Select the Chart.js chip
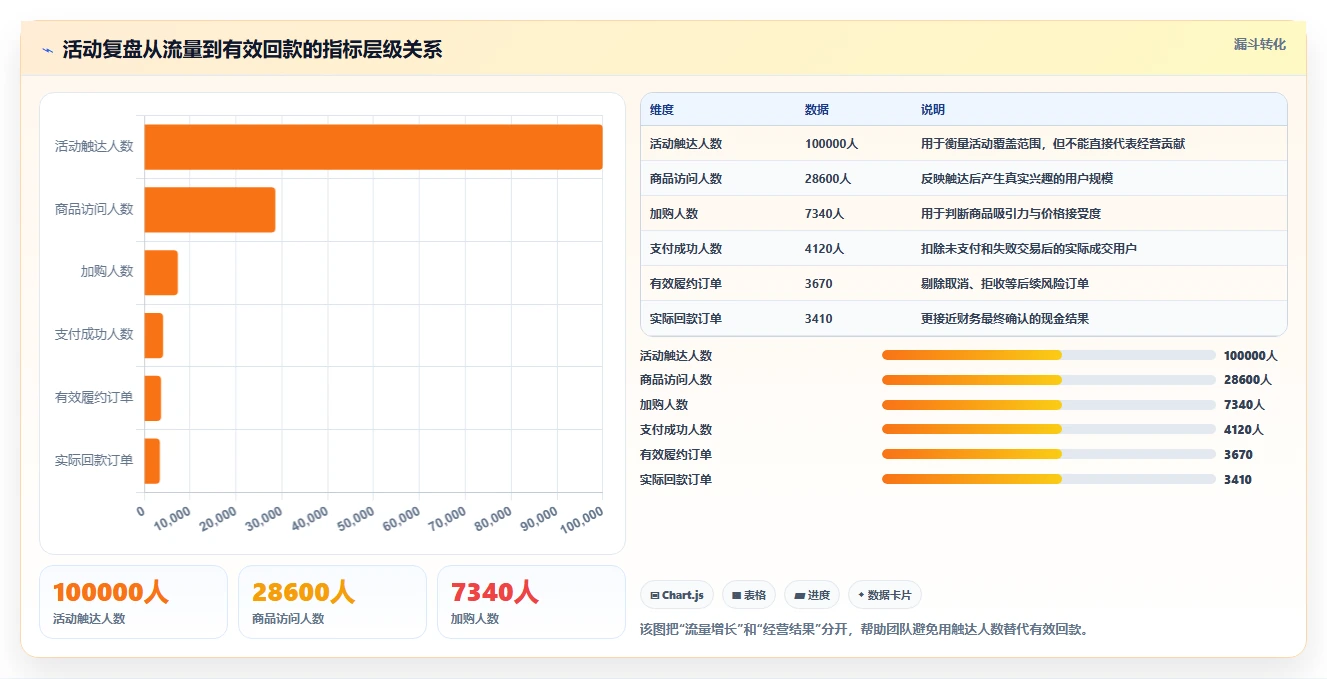Viewport: 1327px width, 679px height. coord(677,595)
